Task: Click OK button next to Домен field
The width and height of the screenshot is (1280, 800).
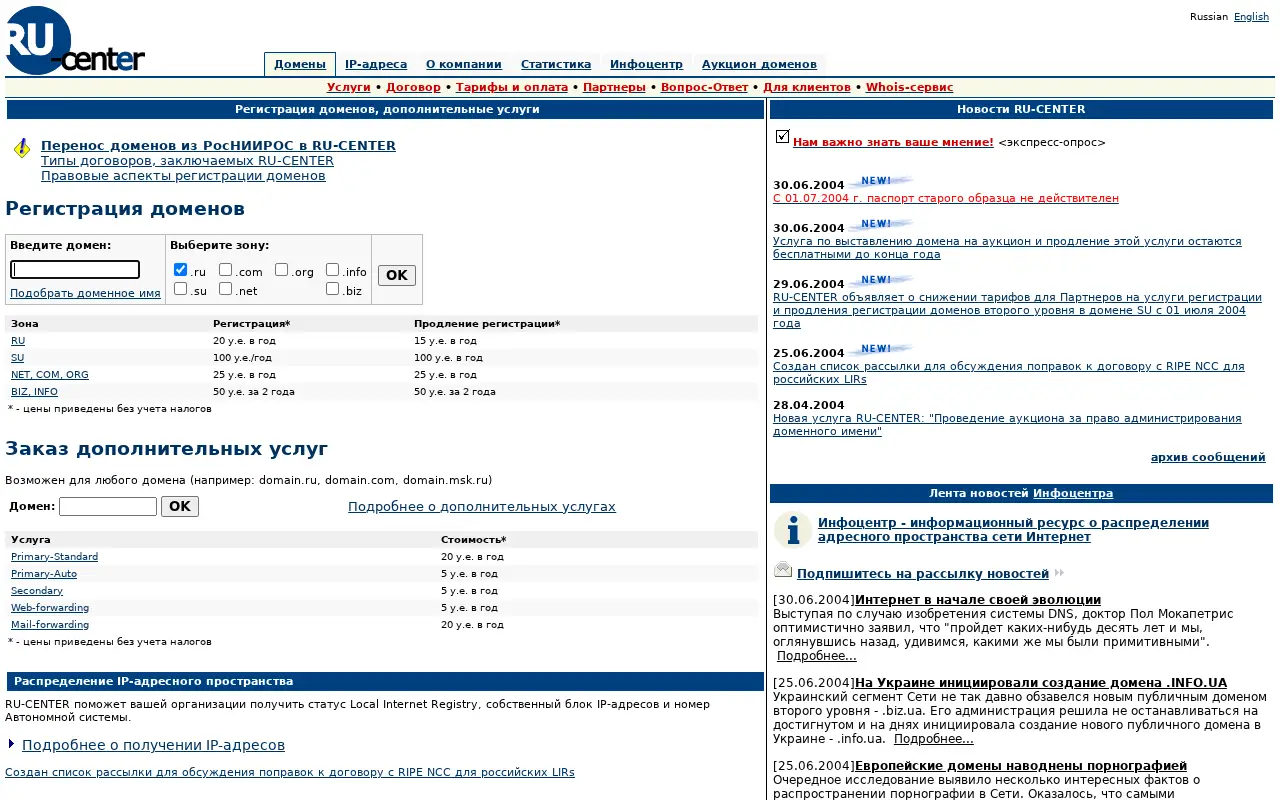Action: [x=180, y=506]
